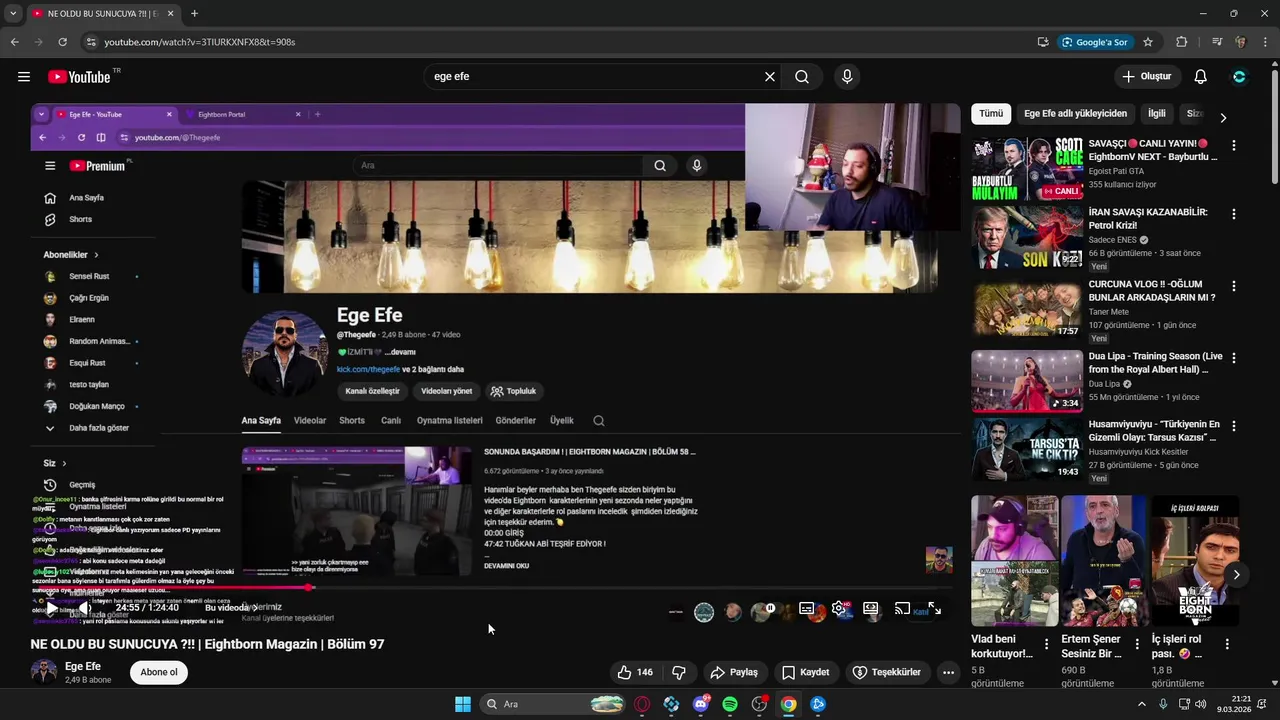Open the account avatar menu

[1240, 77]
